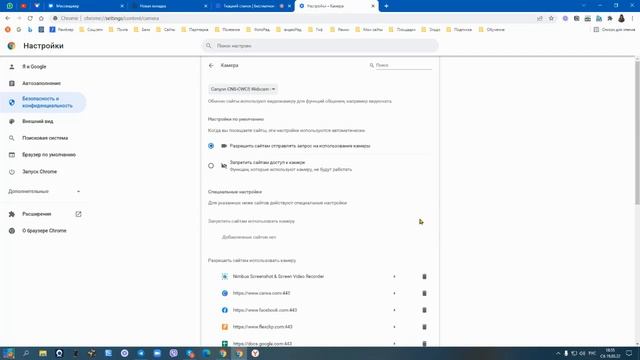Expand the flexclip.com entry arrow
This screenshot has width=640, height=360.
[394, 327]
